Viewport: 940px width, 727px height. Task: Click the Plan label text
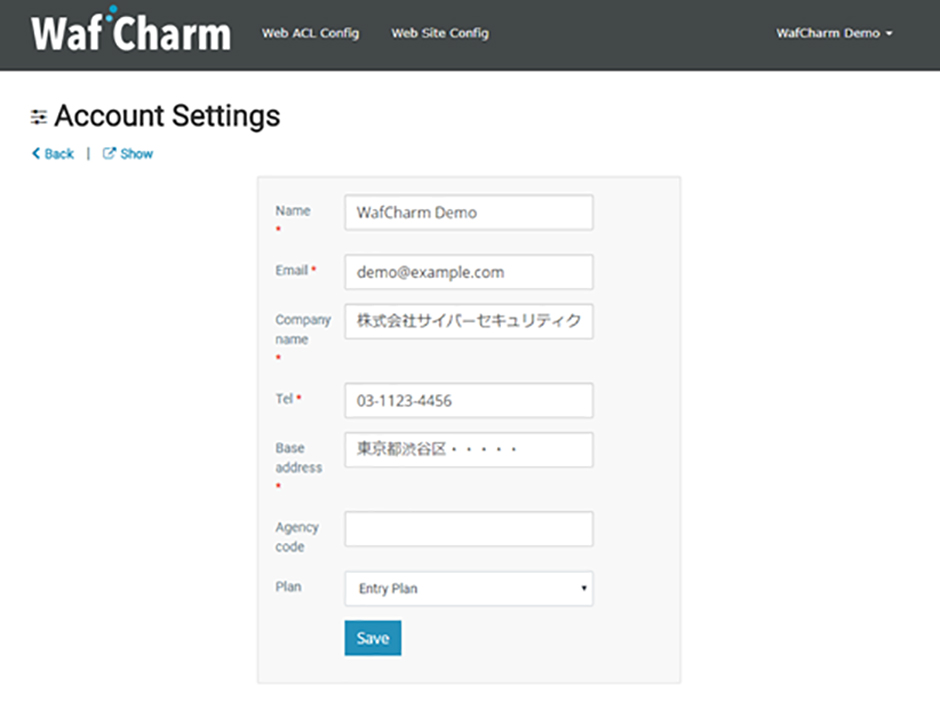tap(287, 587)
